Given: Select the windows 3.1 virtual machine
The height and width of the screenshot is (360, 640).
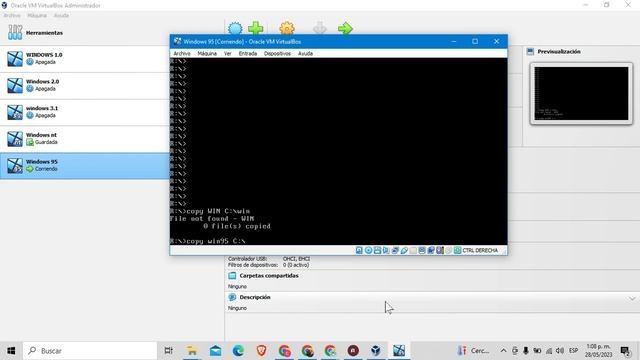Looking at the screenshot, I should [x=84, y=112].
